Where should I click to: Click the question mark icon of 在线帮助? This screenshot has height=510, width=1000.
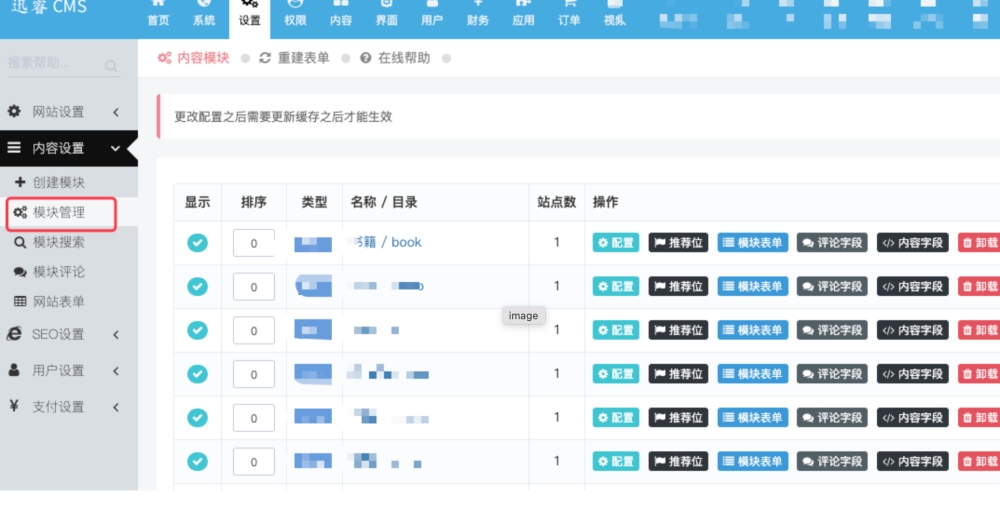click(365, 58)
